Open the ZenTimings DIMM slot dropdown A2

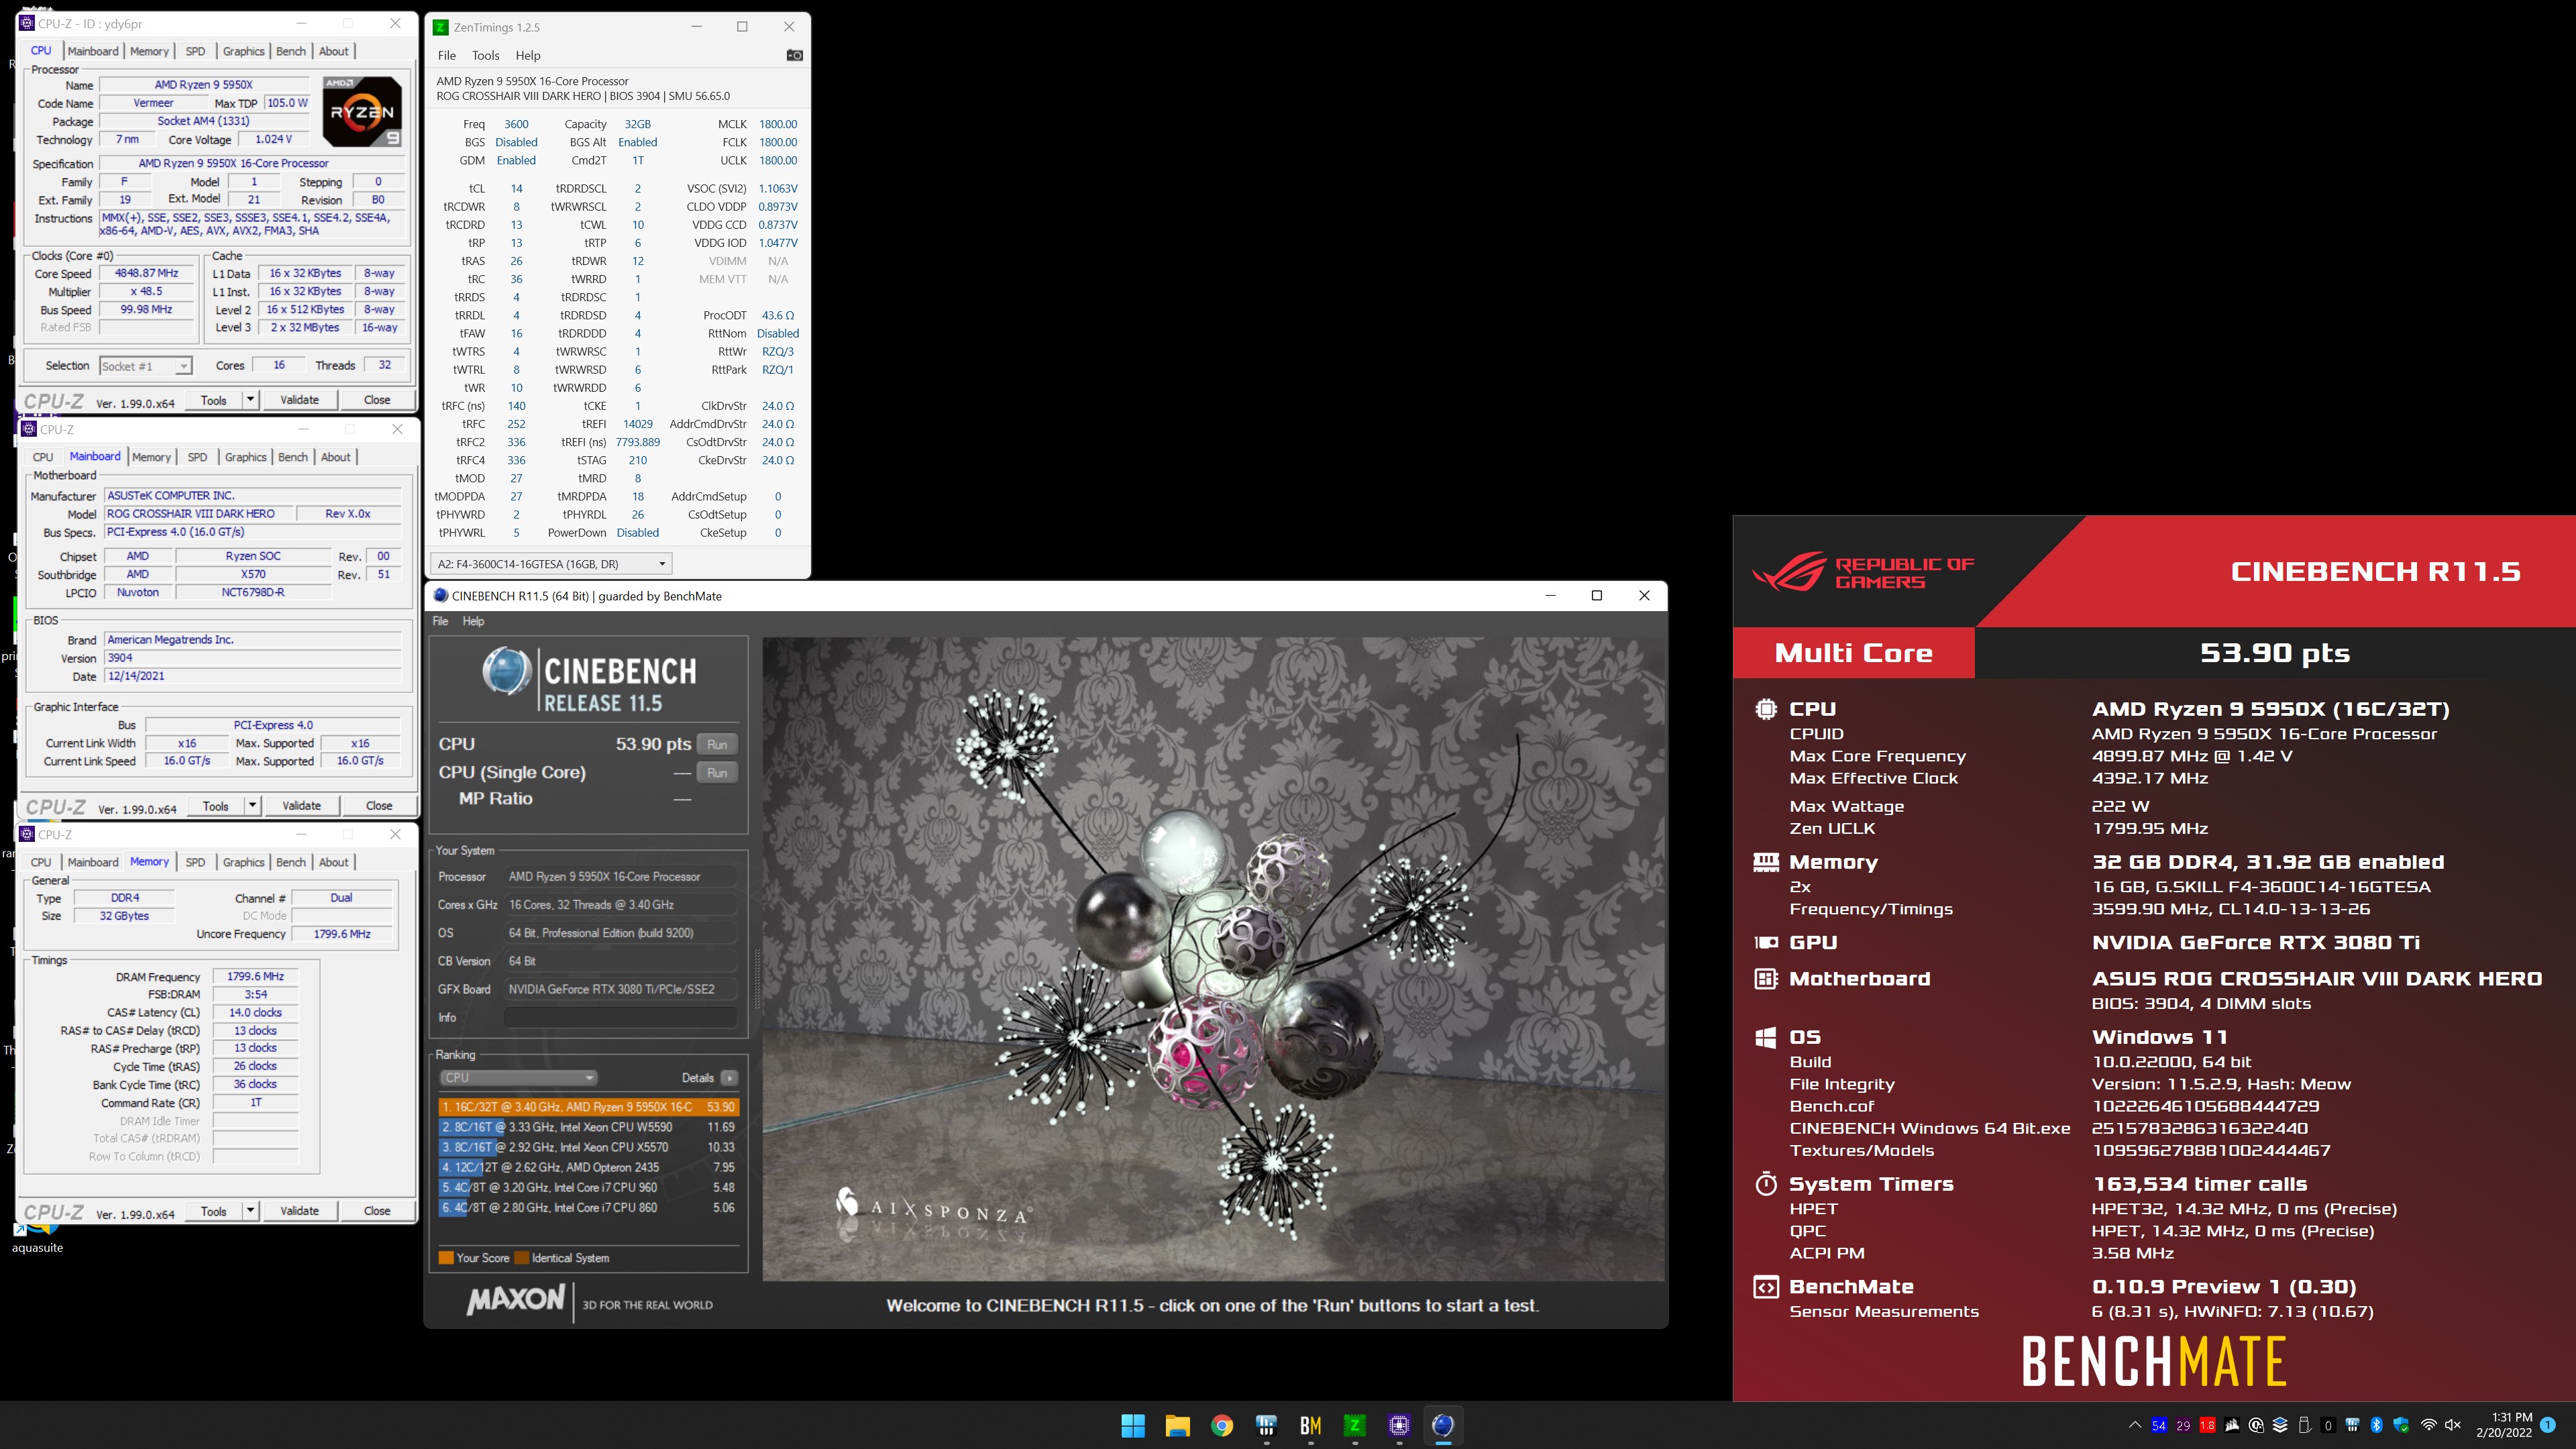pos(551,564)
